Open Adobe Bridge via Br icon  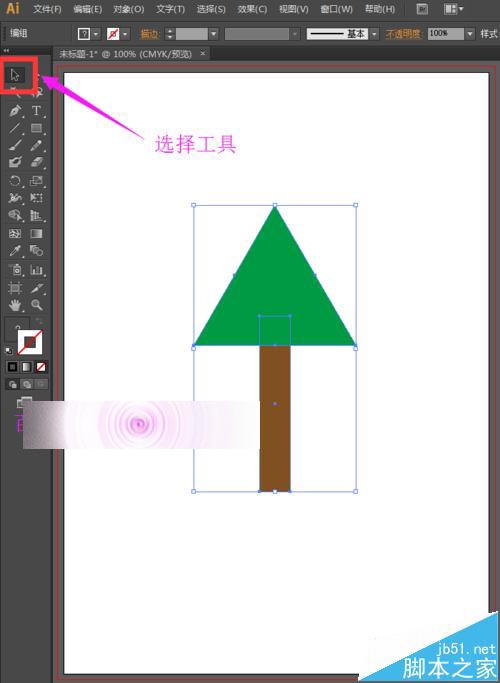pyautogui.click(x=422, y=9)
